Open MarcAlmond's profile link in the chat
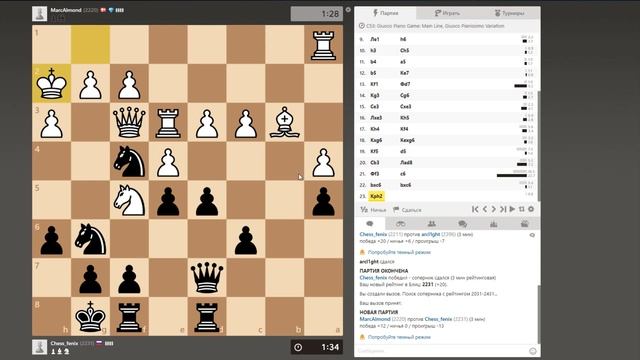This screenshot has height=360, width=640. [x=375, y=319]
